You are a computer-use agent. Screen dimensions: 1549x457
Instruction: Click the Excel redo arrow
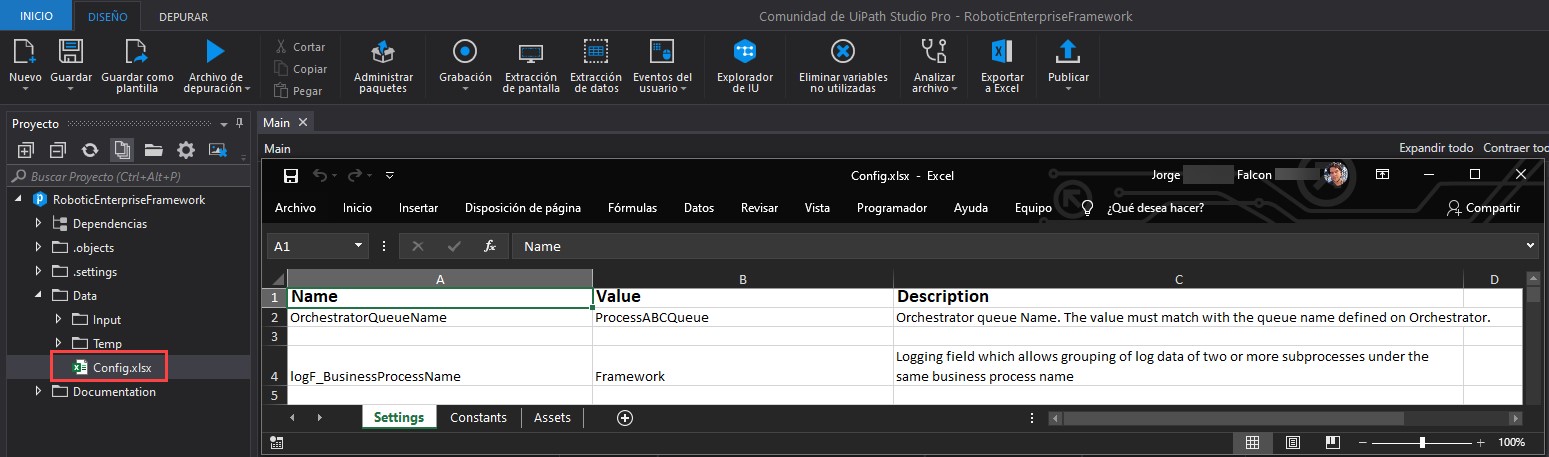[x=354, y=175]
